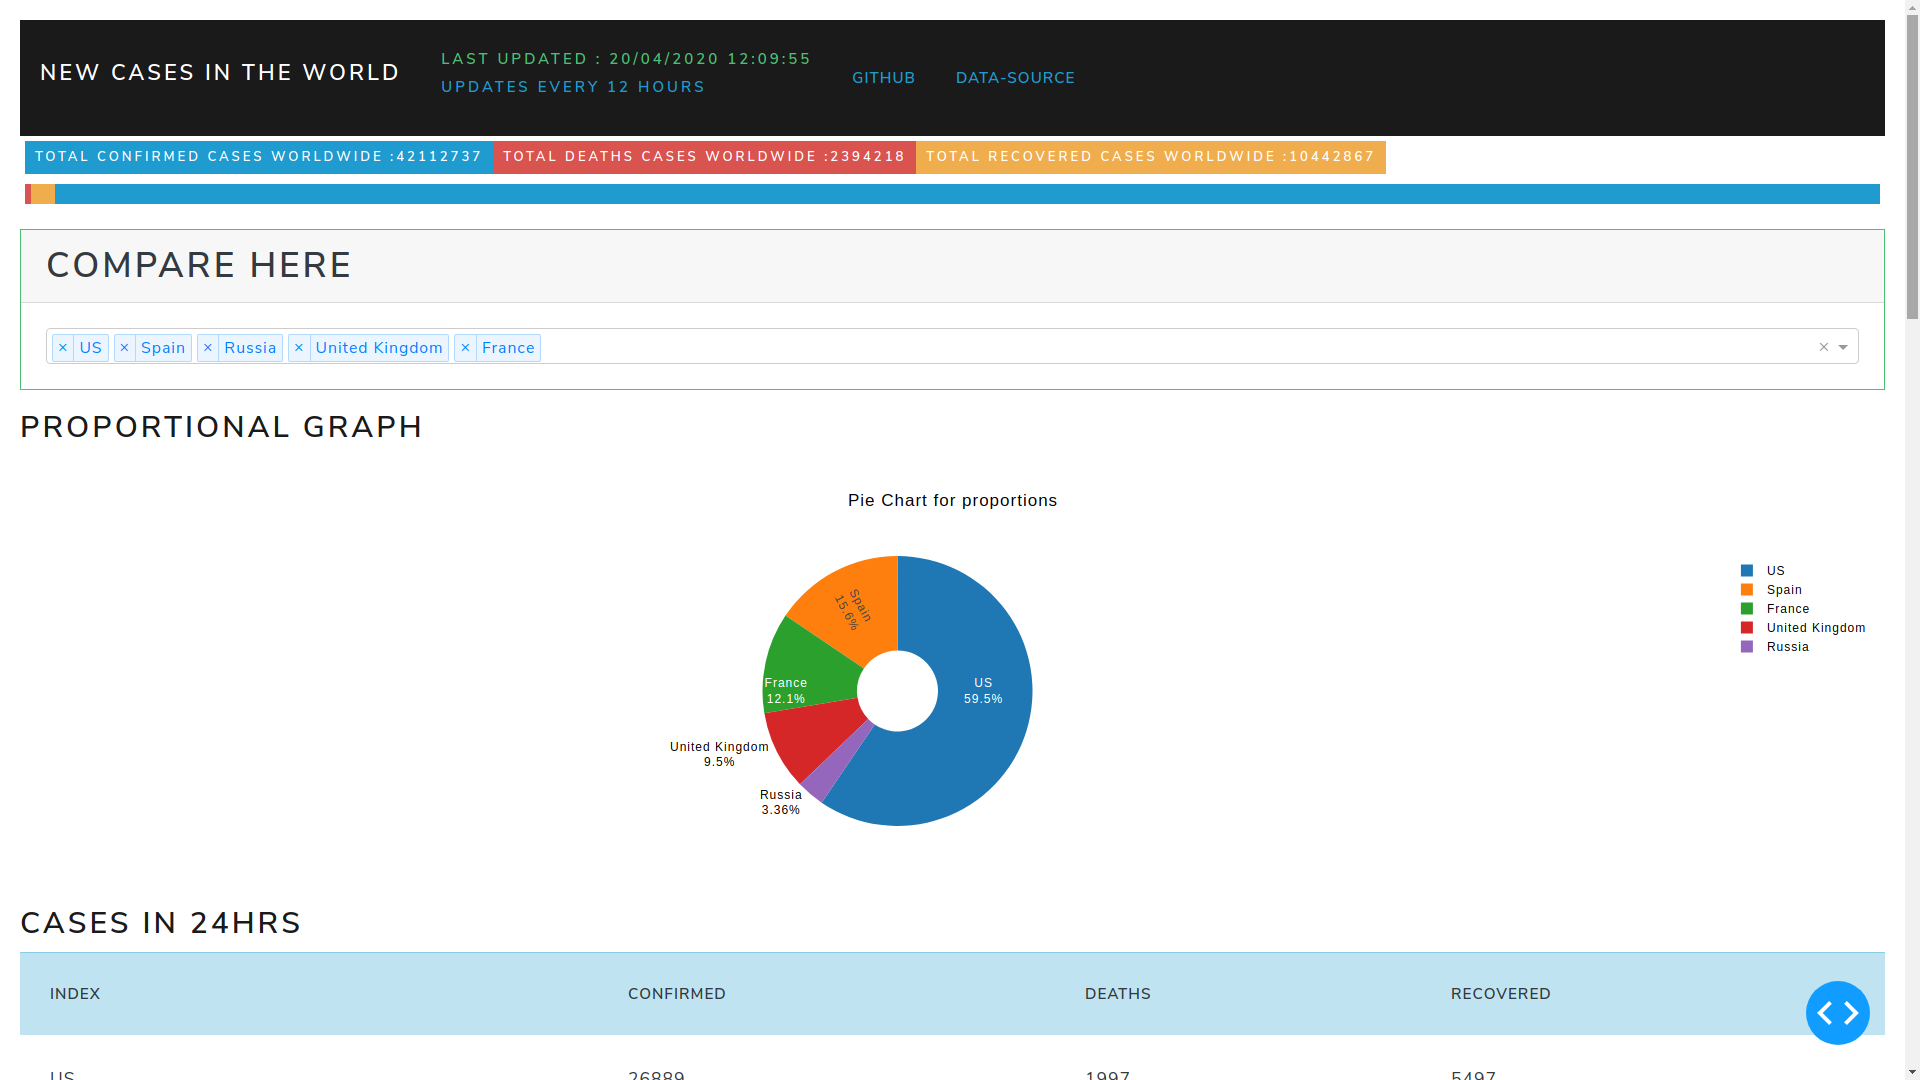Image resolution: width=1920 pixels, height=1080 pixels.
Task: Click the purple Russia swatch in legend
Action: click(1747, 647)
